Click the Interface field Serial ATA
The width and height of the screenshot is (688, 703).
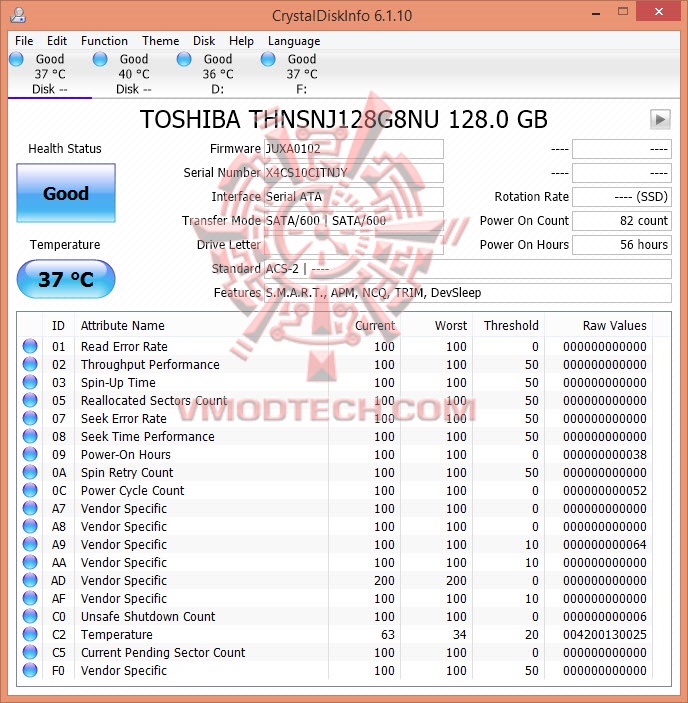click(354, 197)
